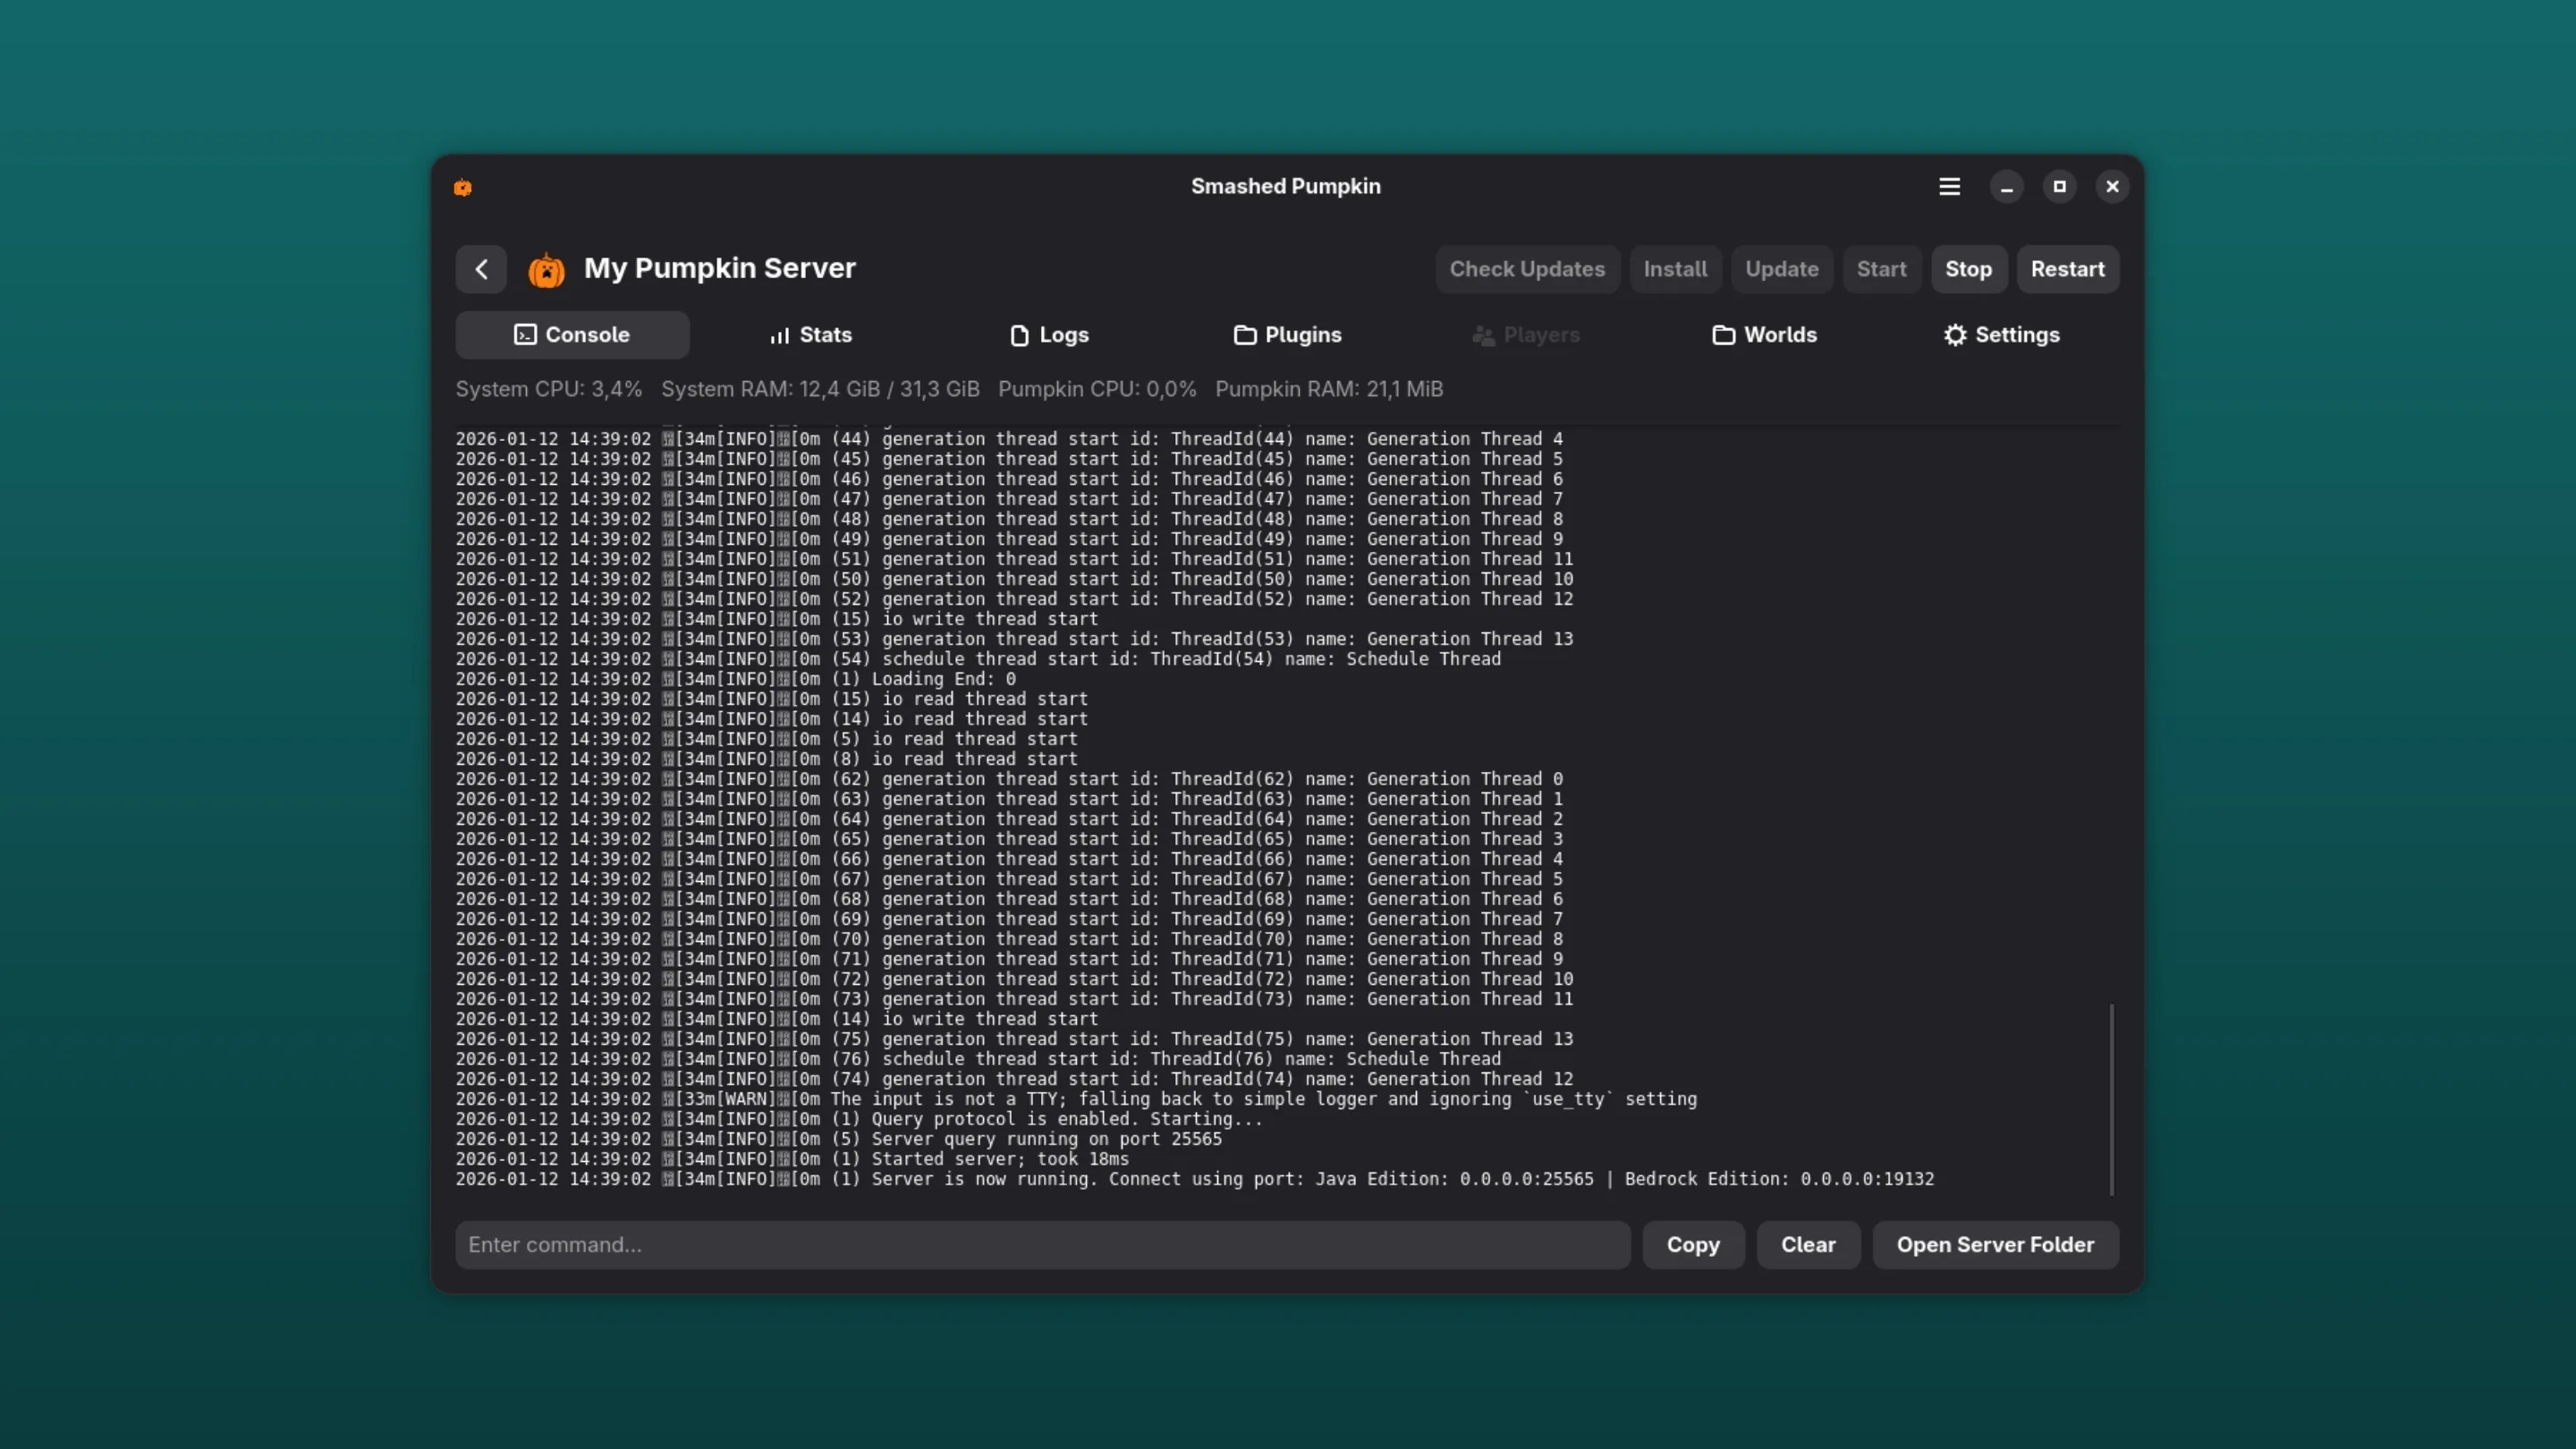Open the Settings tab
The height and width of the screenshot is (1449, 2576).
click(2001, 335)
